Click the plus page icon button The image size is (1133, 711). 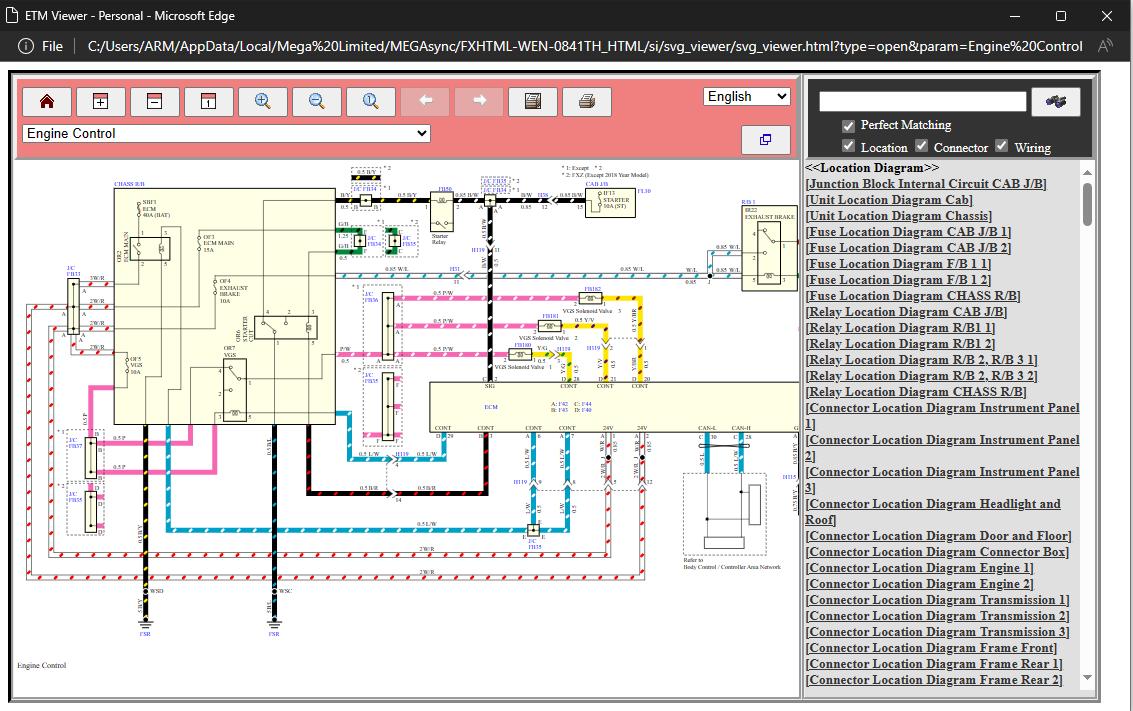point(100,101)
